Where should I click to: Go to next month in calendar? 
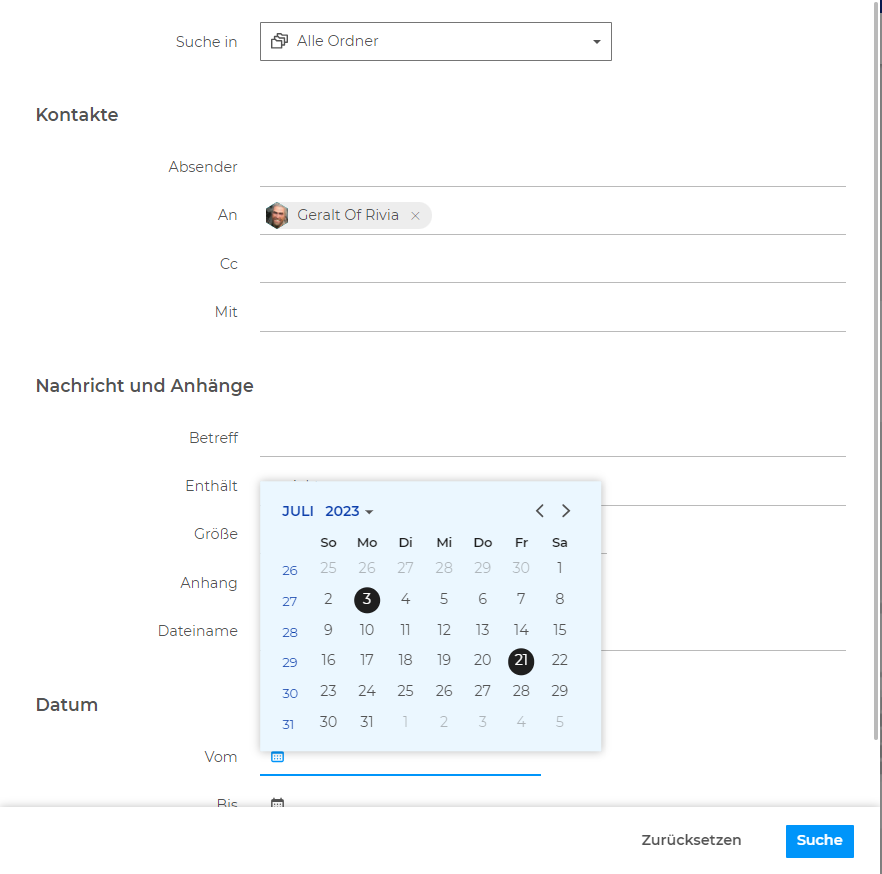pos(566,511)
